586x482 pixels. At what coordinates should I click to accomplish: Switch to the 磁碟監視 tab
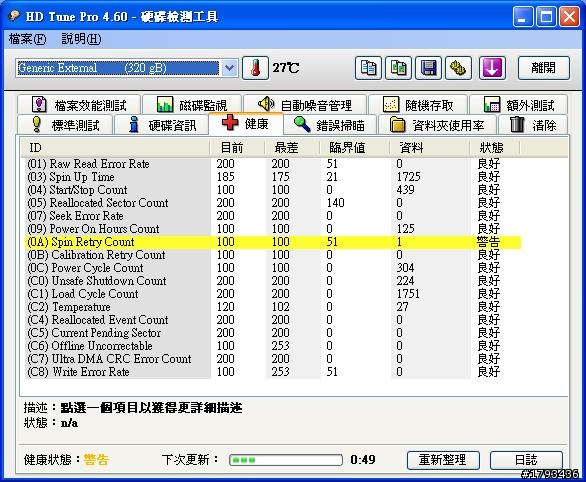pos(192,104)
